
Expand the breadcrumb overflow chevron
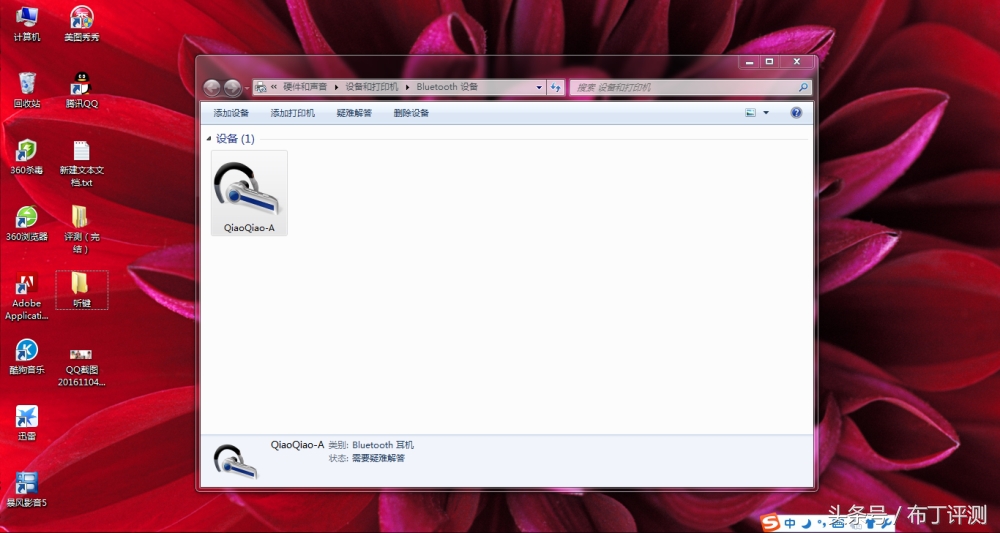point(274,87)
